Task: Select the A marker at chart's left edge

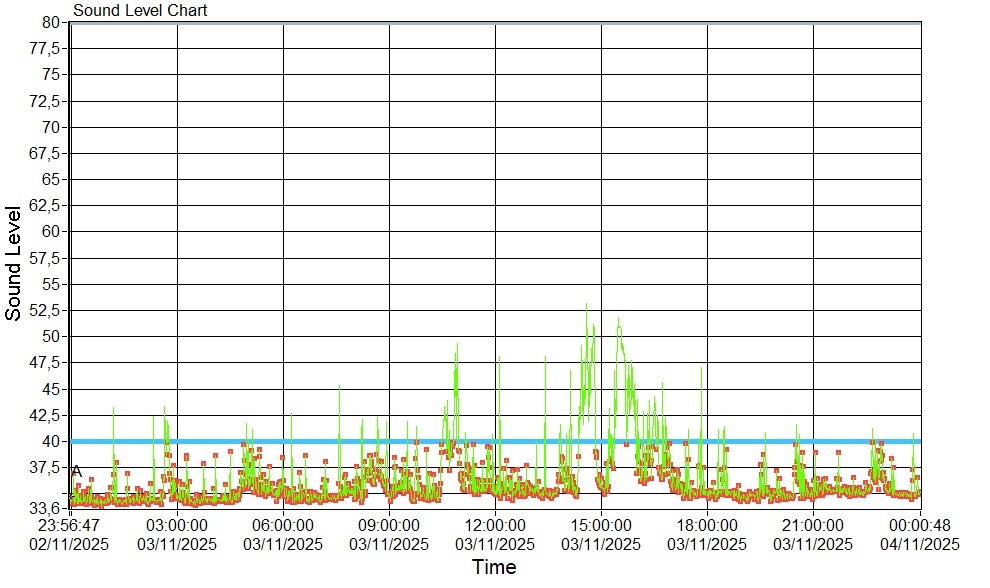Action: coord(76,471)
